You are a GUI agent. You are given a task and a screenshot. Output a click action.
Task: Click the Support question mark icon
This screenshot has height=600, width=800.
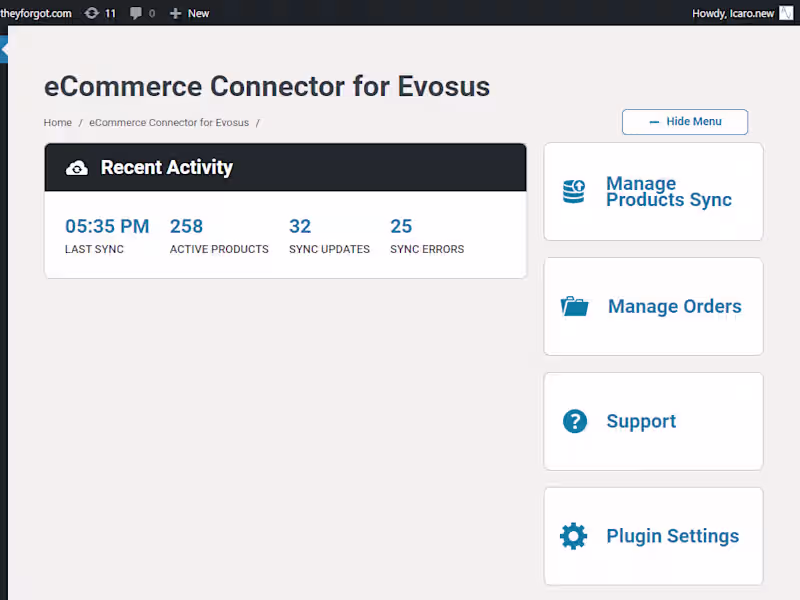pyautogui.click(x=575, y=421)
